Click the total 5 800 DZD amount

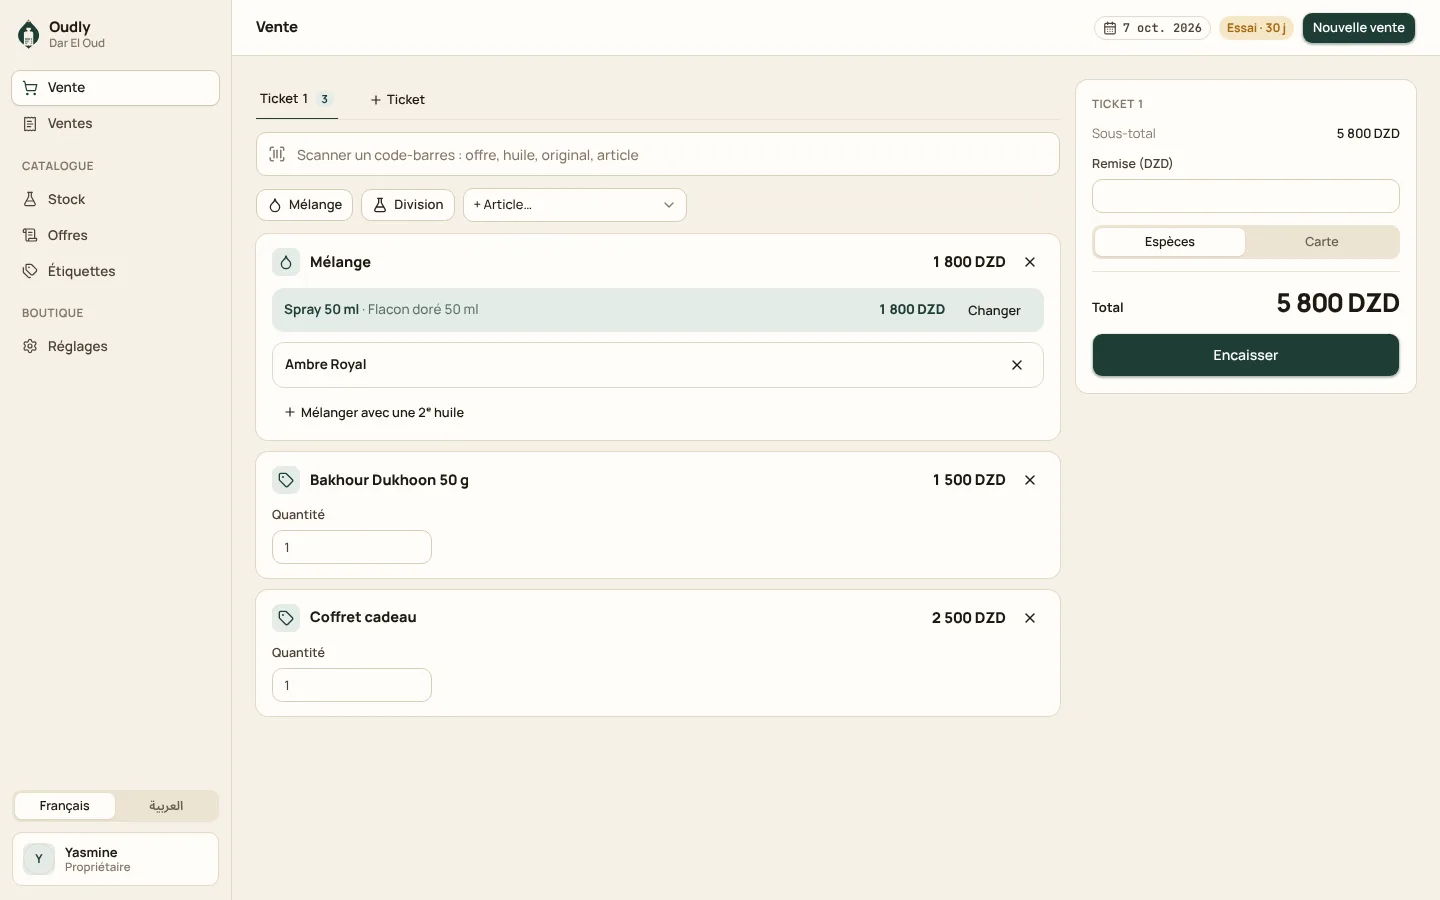[1337, 303]
